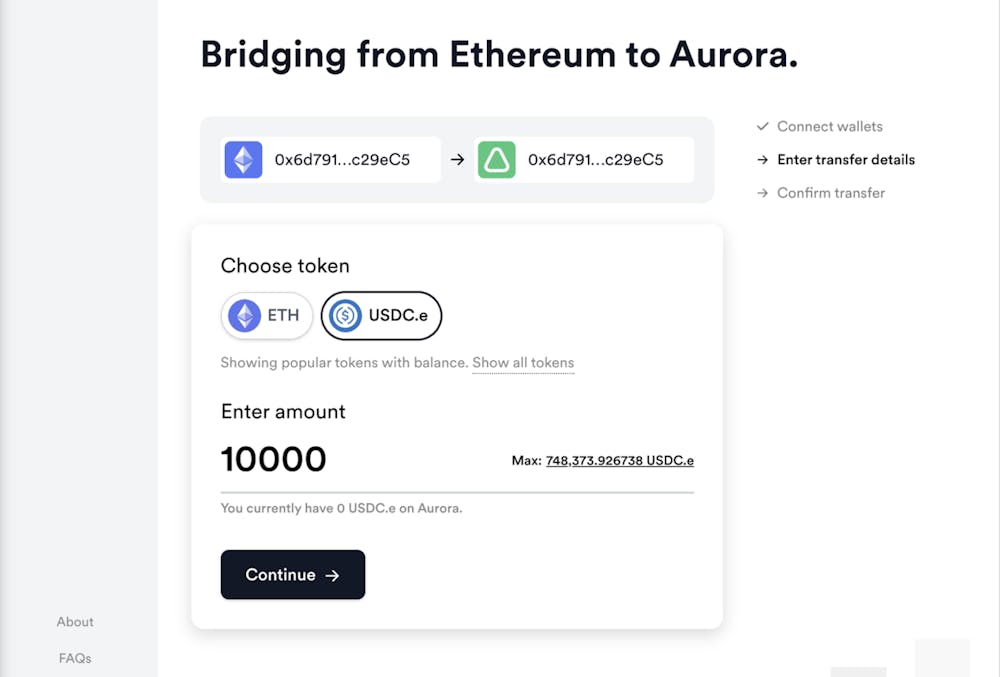Screen dimensions: 1000x677
Task: Select the ETH token chip
Action: [x=267, y=316]
